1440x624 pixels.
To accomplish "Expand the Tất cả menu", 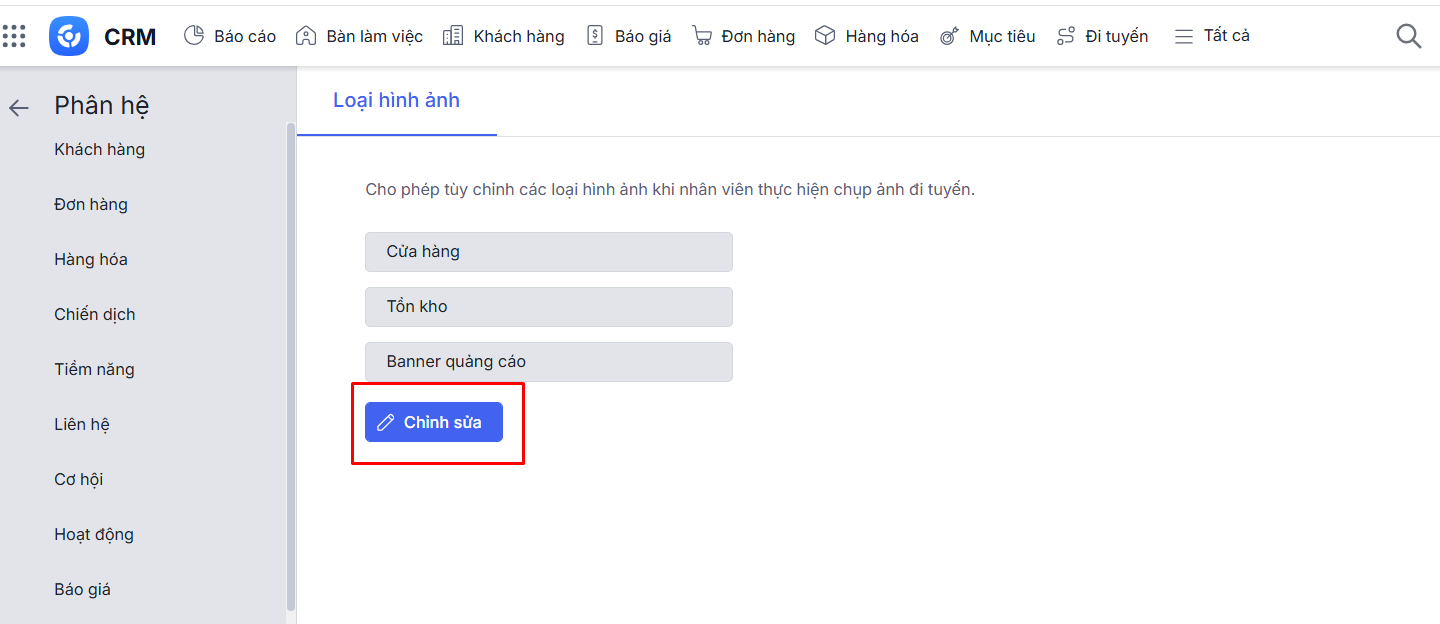I will tap(1212, 37).
